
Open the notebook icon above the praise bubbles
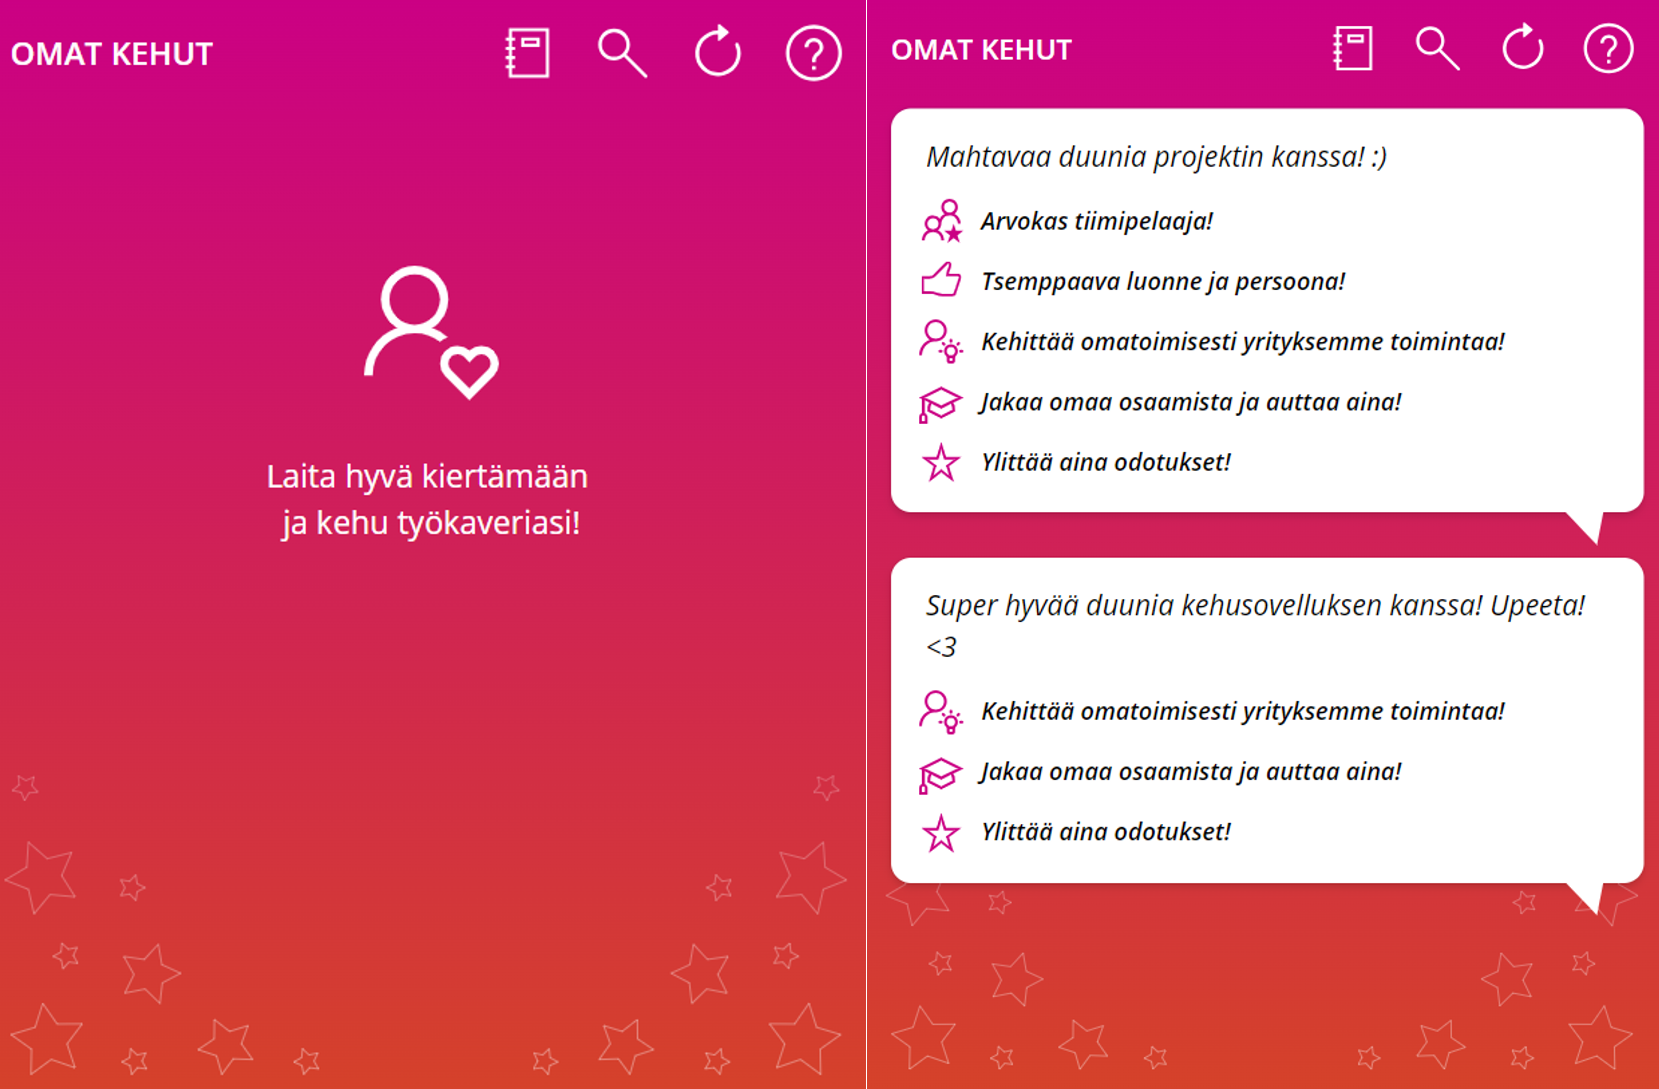tap(1352, 49)
